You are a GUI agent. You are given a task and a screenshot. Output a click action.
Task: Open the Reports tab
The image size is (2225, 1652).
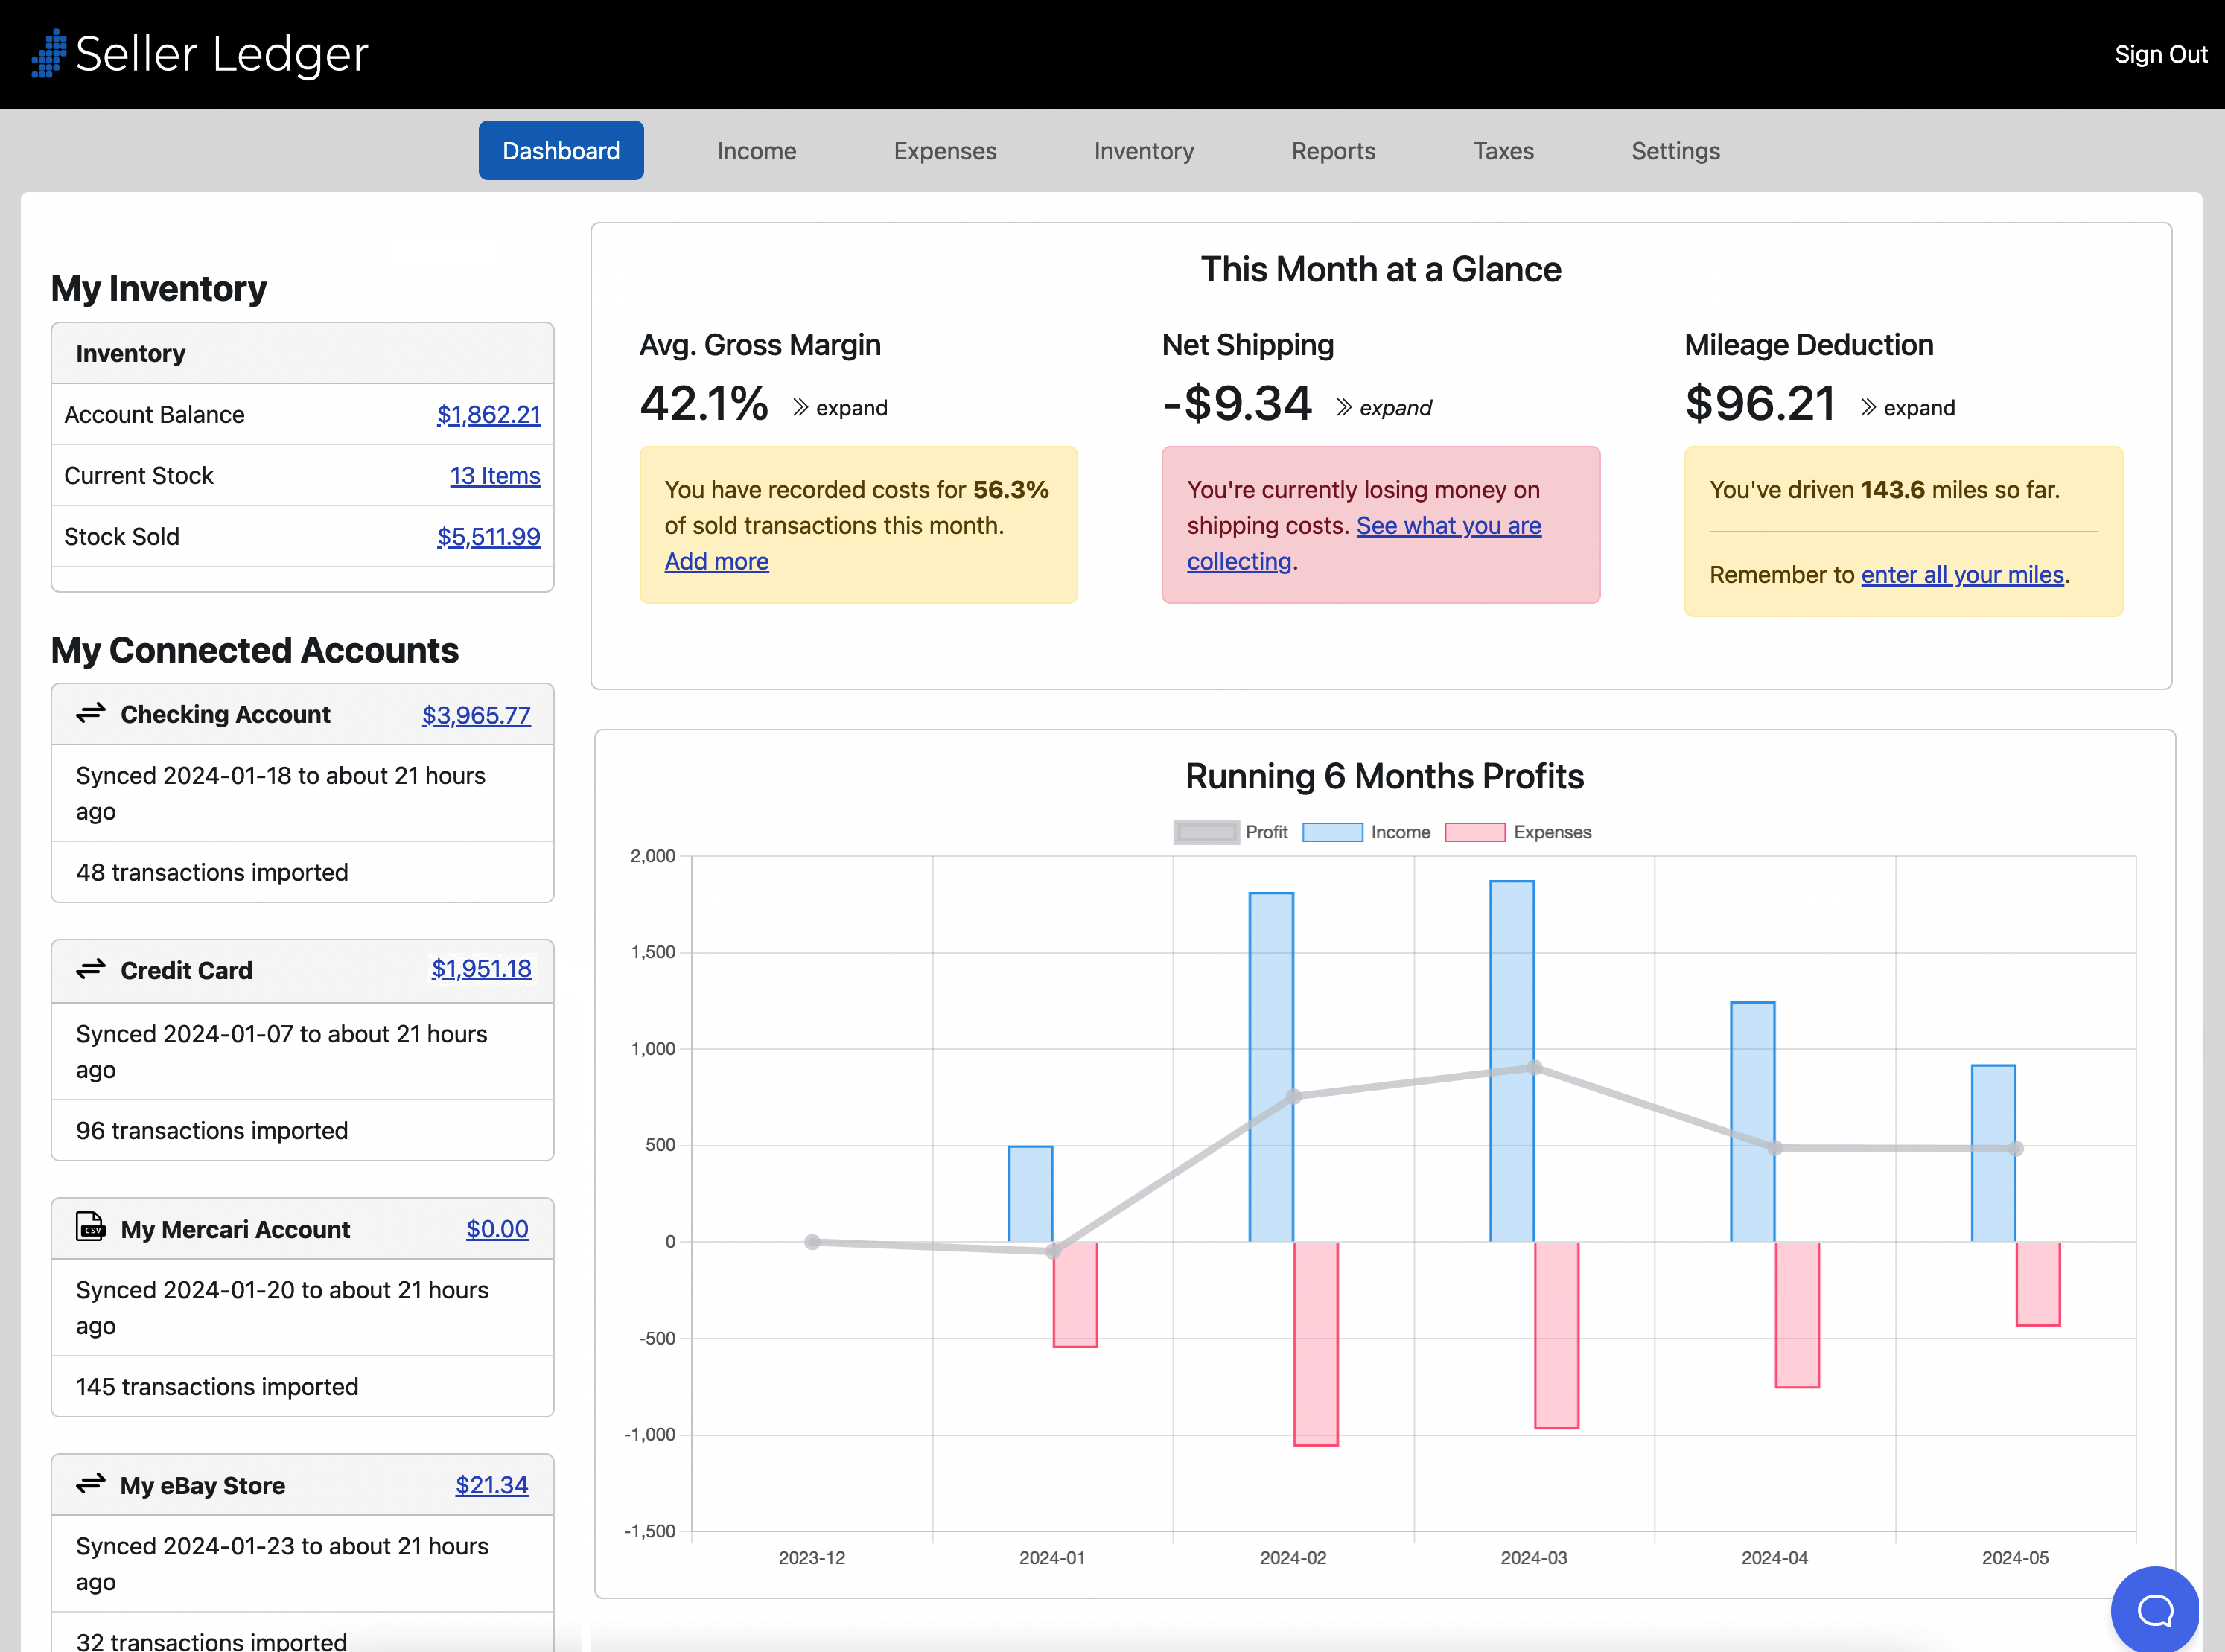pos(1333,150)
